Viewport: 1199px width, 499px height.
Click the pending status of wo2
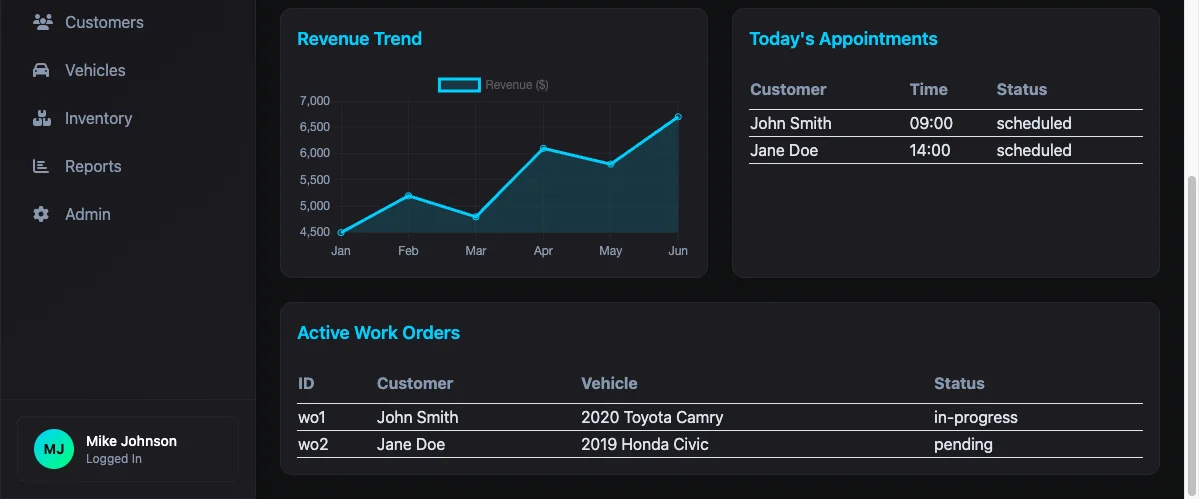tap(963, 444)
